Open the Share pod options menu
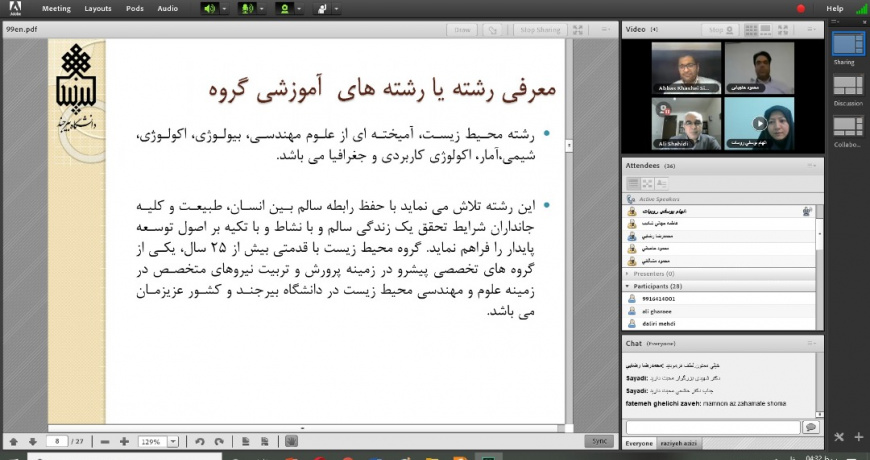This screenshot has height=460, width=870. (x=606, y=30)
